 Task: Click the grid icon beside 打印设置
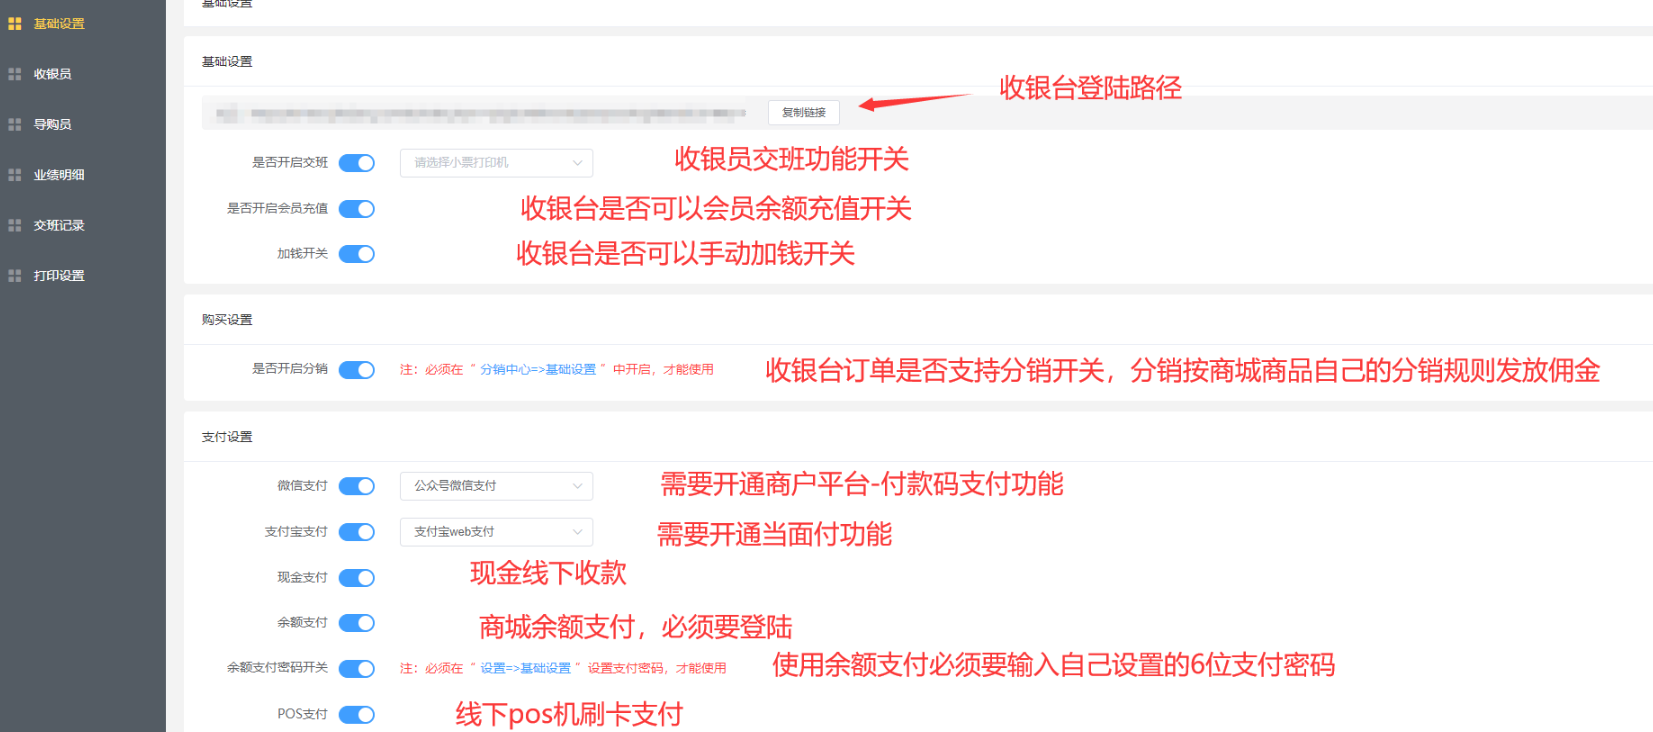[15, 275]
